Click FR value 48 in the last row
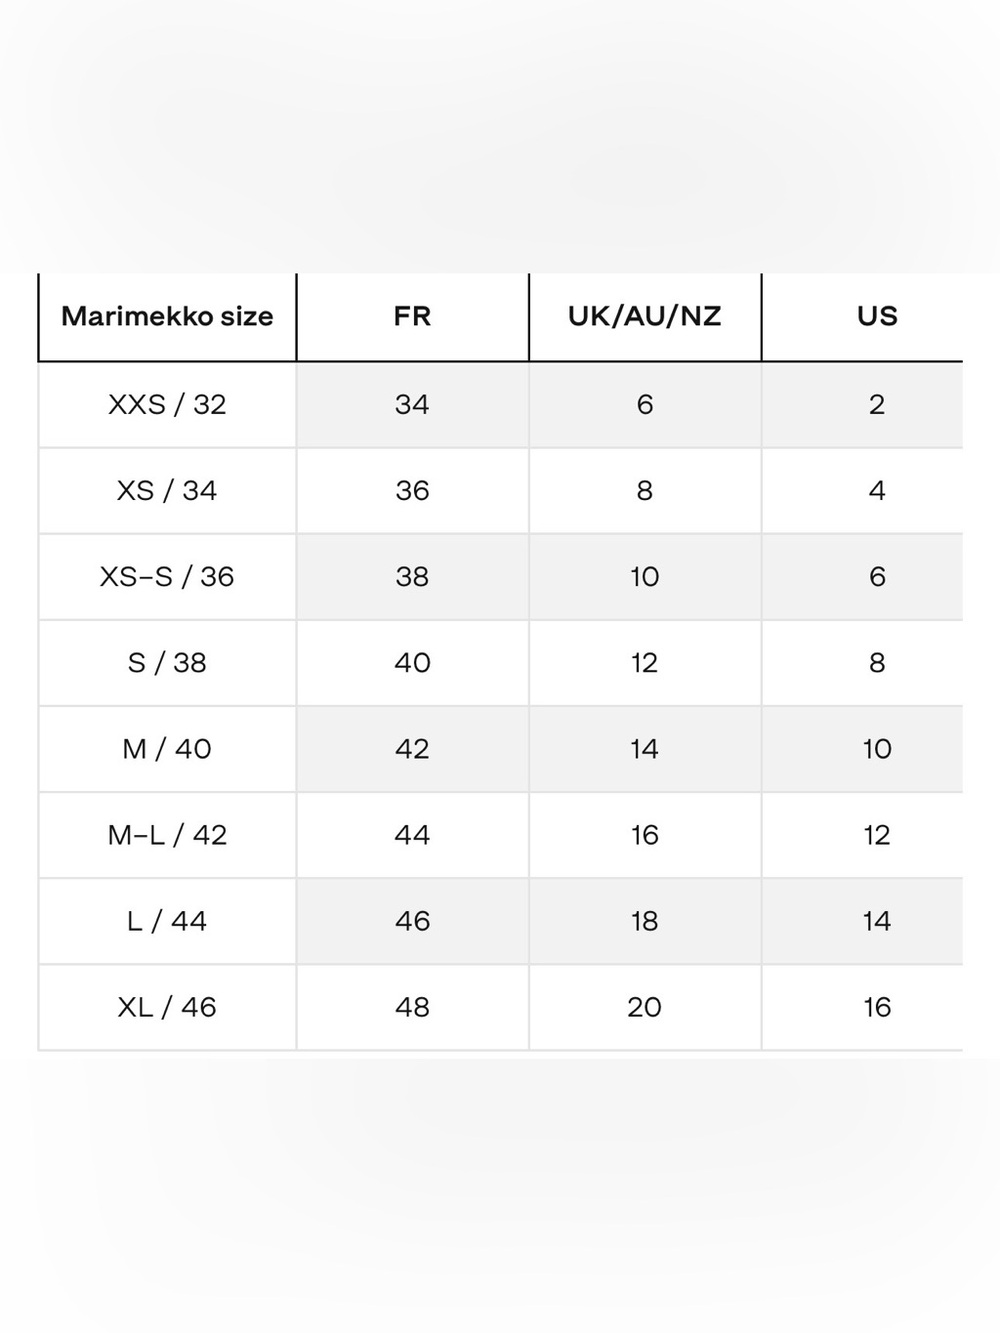The image size is (1000, 1333). coord(412,1006)
